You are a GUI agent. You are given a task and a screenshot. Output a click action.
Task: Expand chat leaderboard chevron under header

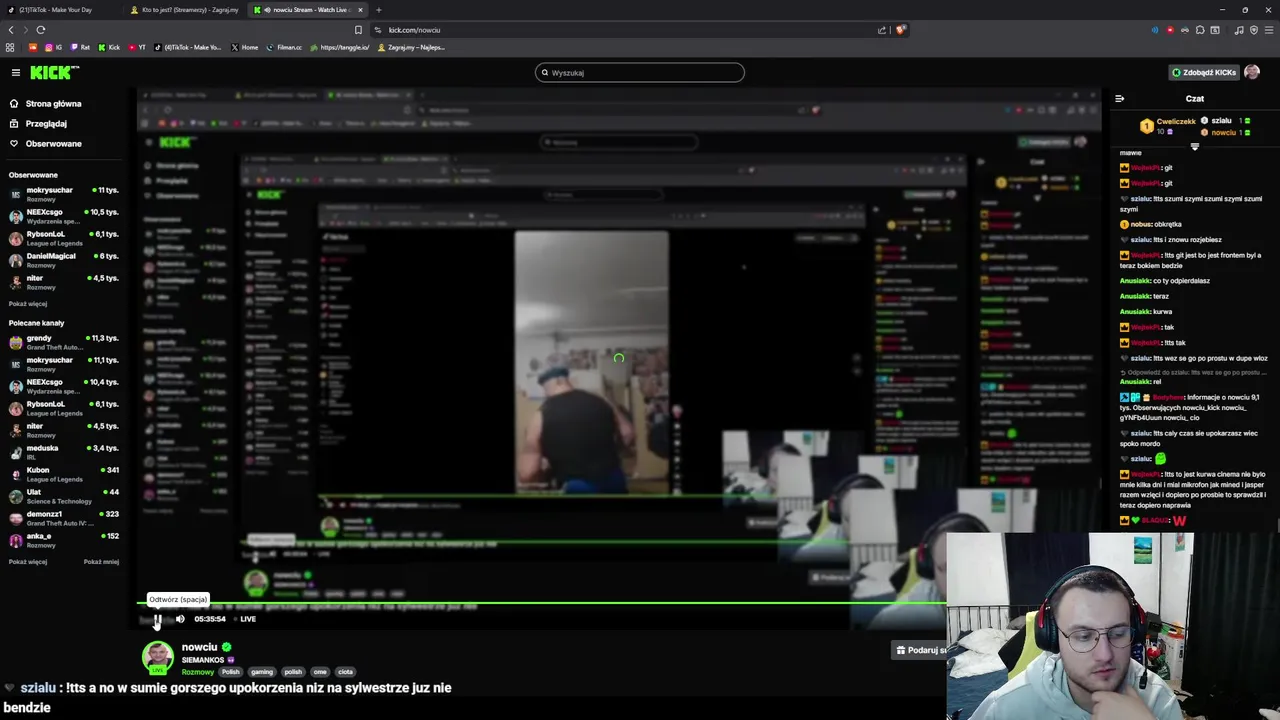(1194, 146)
